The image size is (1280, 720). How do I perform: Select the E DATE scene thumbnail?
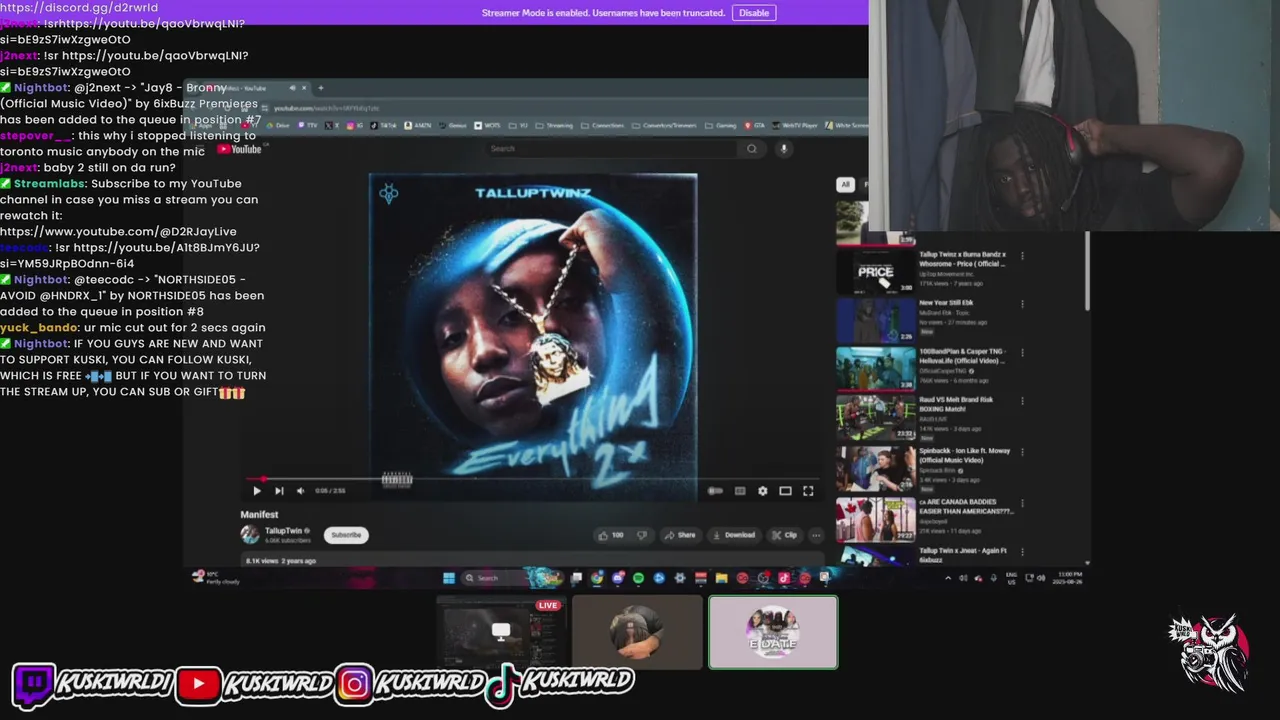tap(773, 633)
